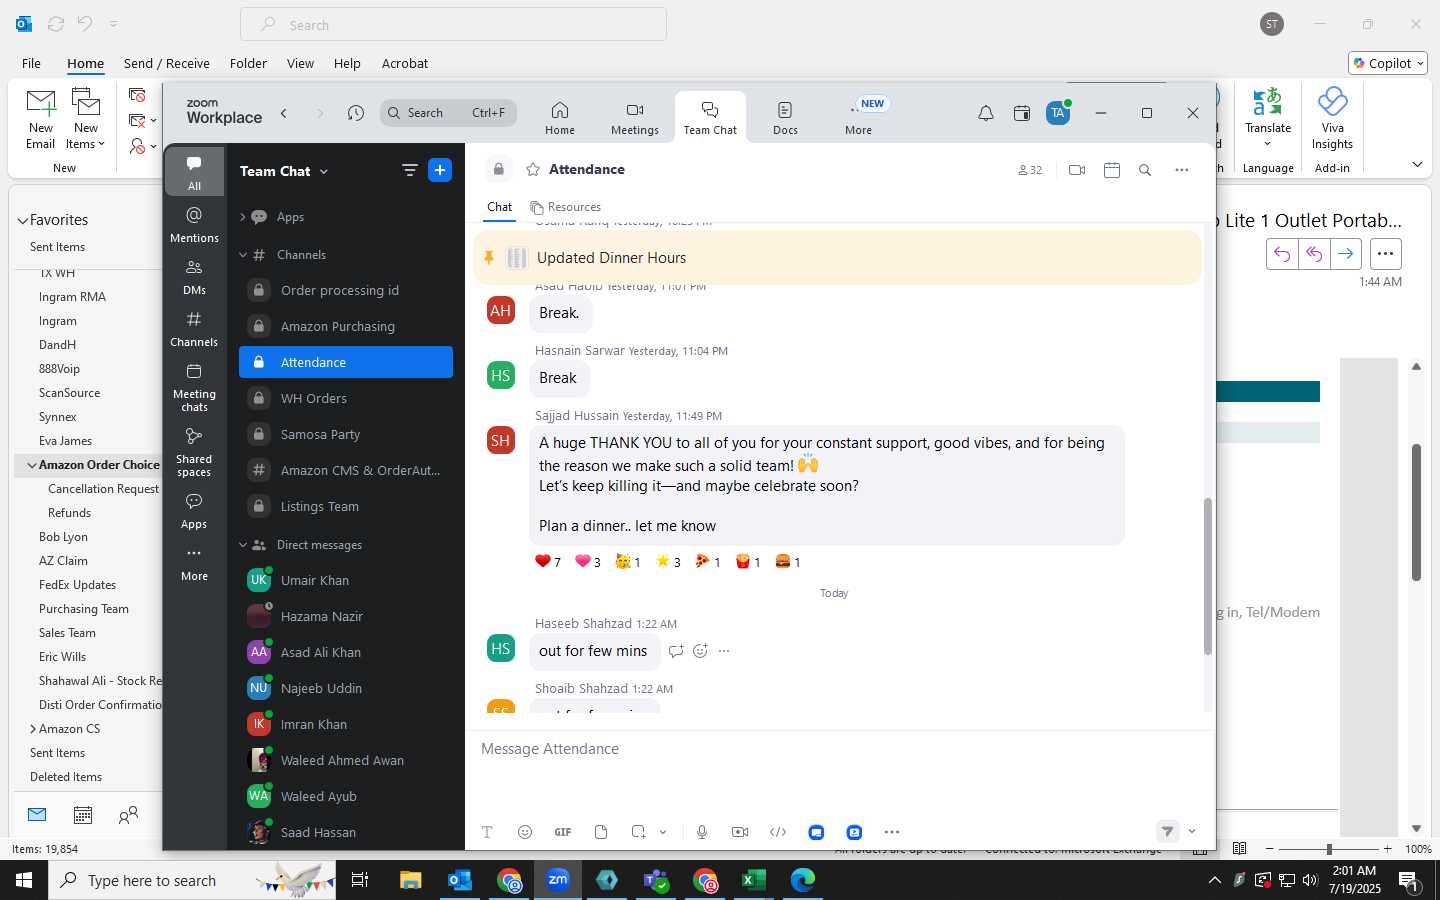Toggle the fries reaction
1440x900 pixels.
pos(748,562)
